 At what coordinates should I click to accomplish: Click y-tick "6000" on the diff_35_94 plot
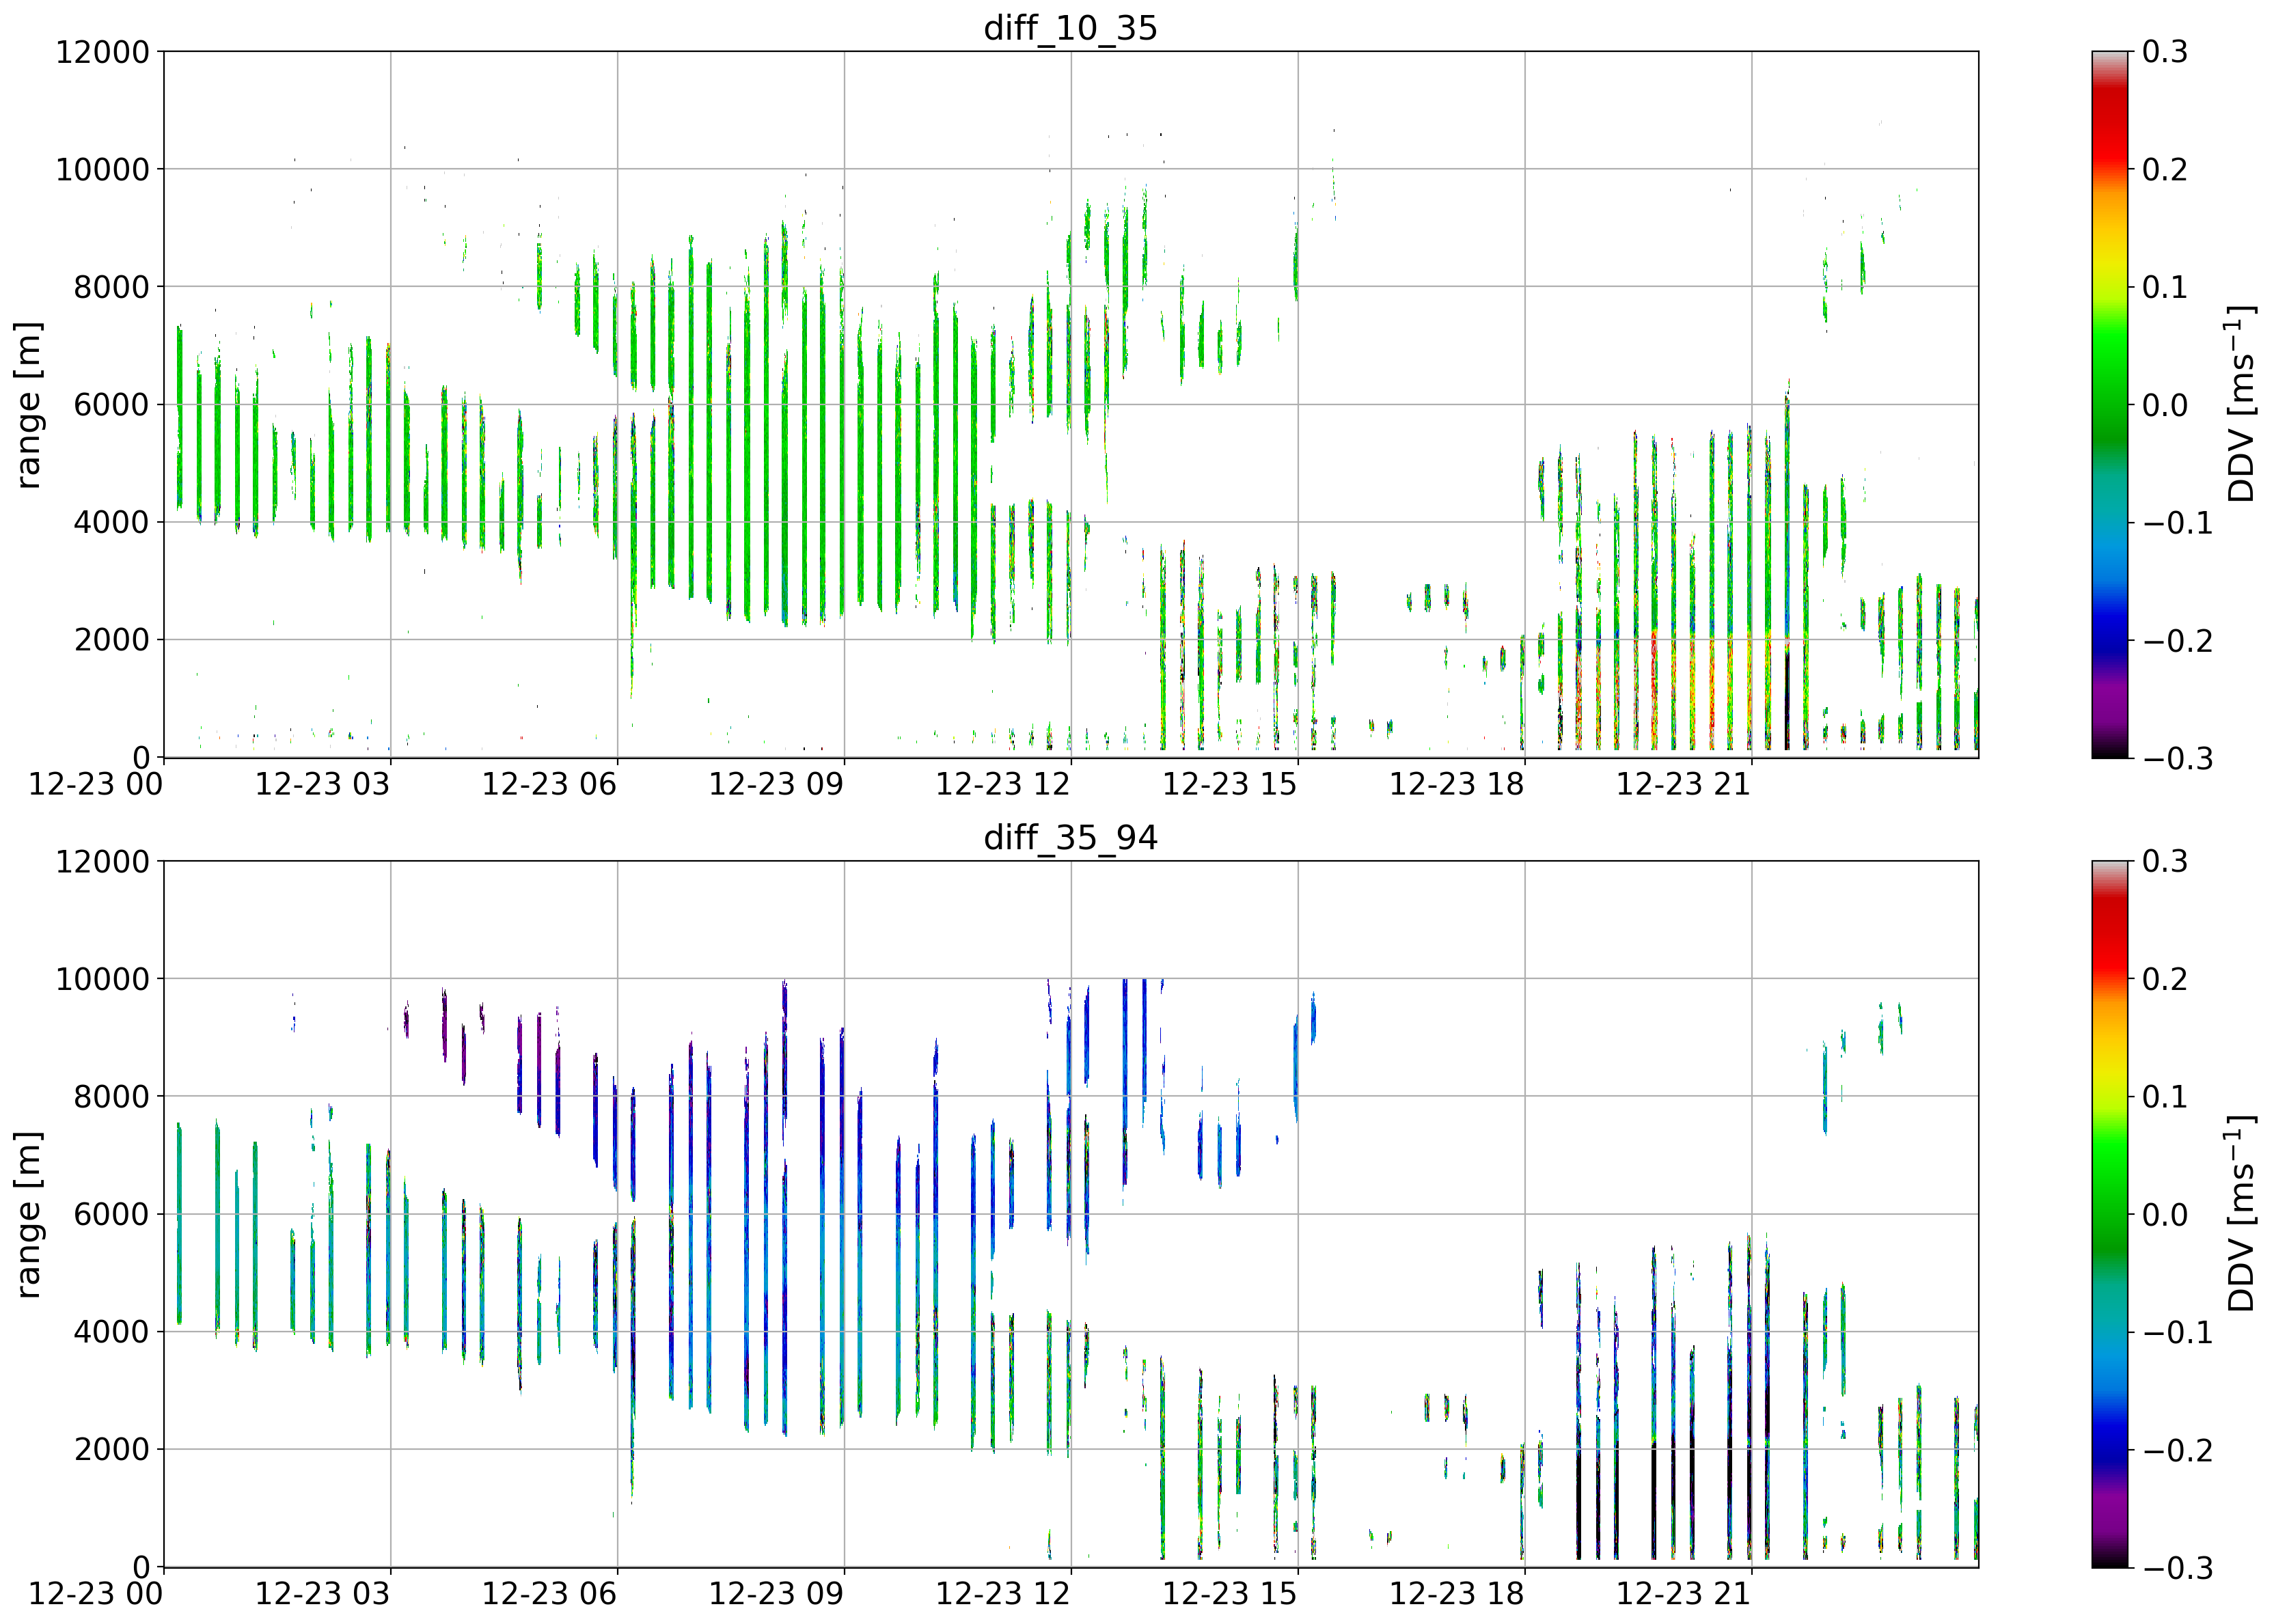(x=111, y=1215)
